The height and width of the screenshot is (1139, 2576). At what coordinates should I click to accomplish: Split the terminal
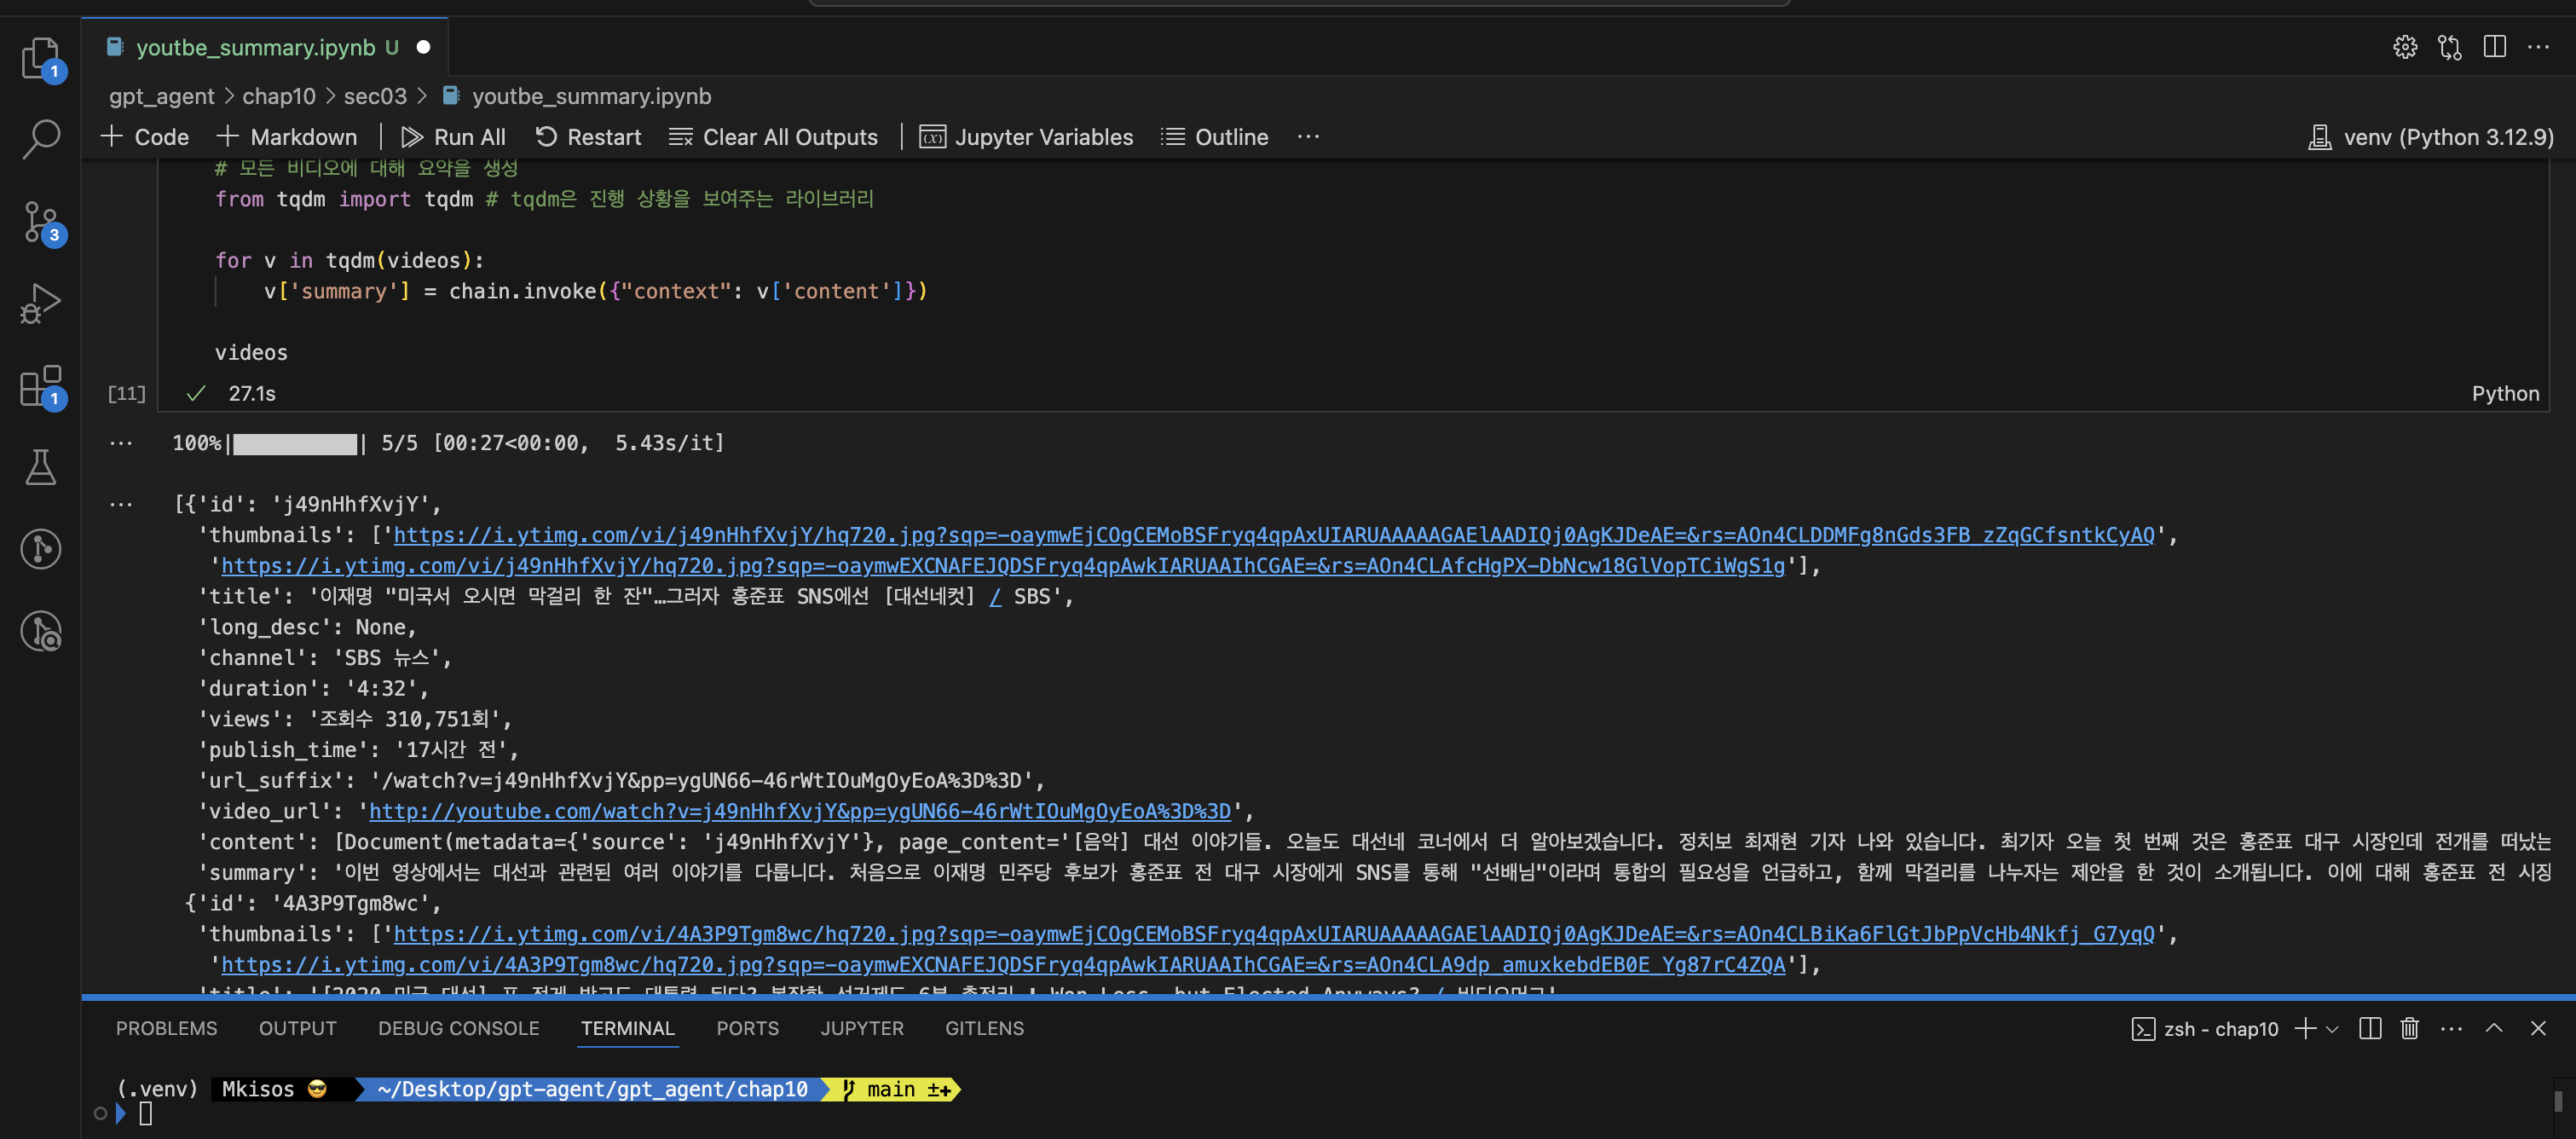pyautogui.click(x=2369, y=1028)
